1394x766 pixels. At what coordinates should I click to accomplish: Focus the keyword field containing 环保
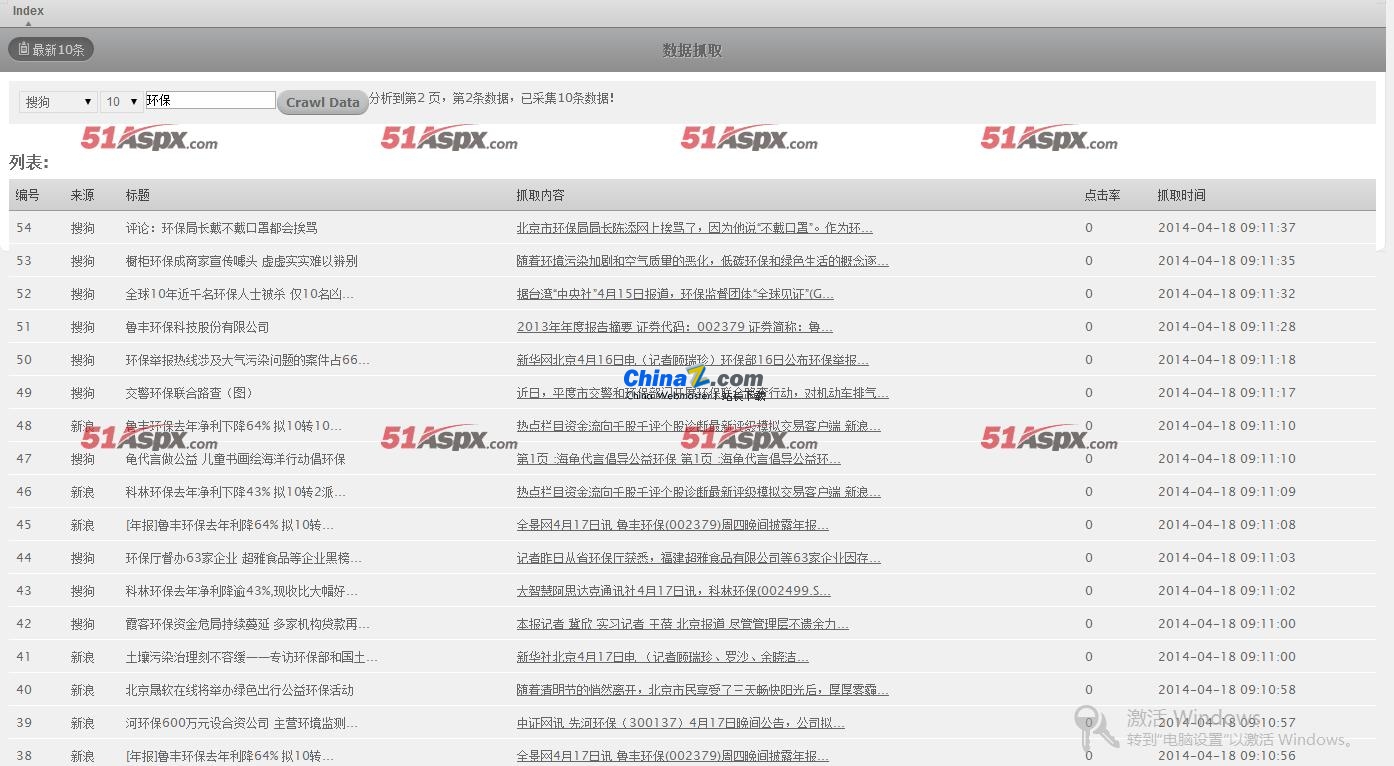(210, 100)
